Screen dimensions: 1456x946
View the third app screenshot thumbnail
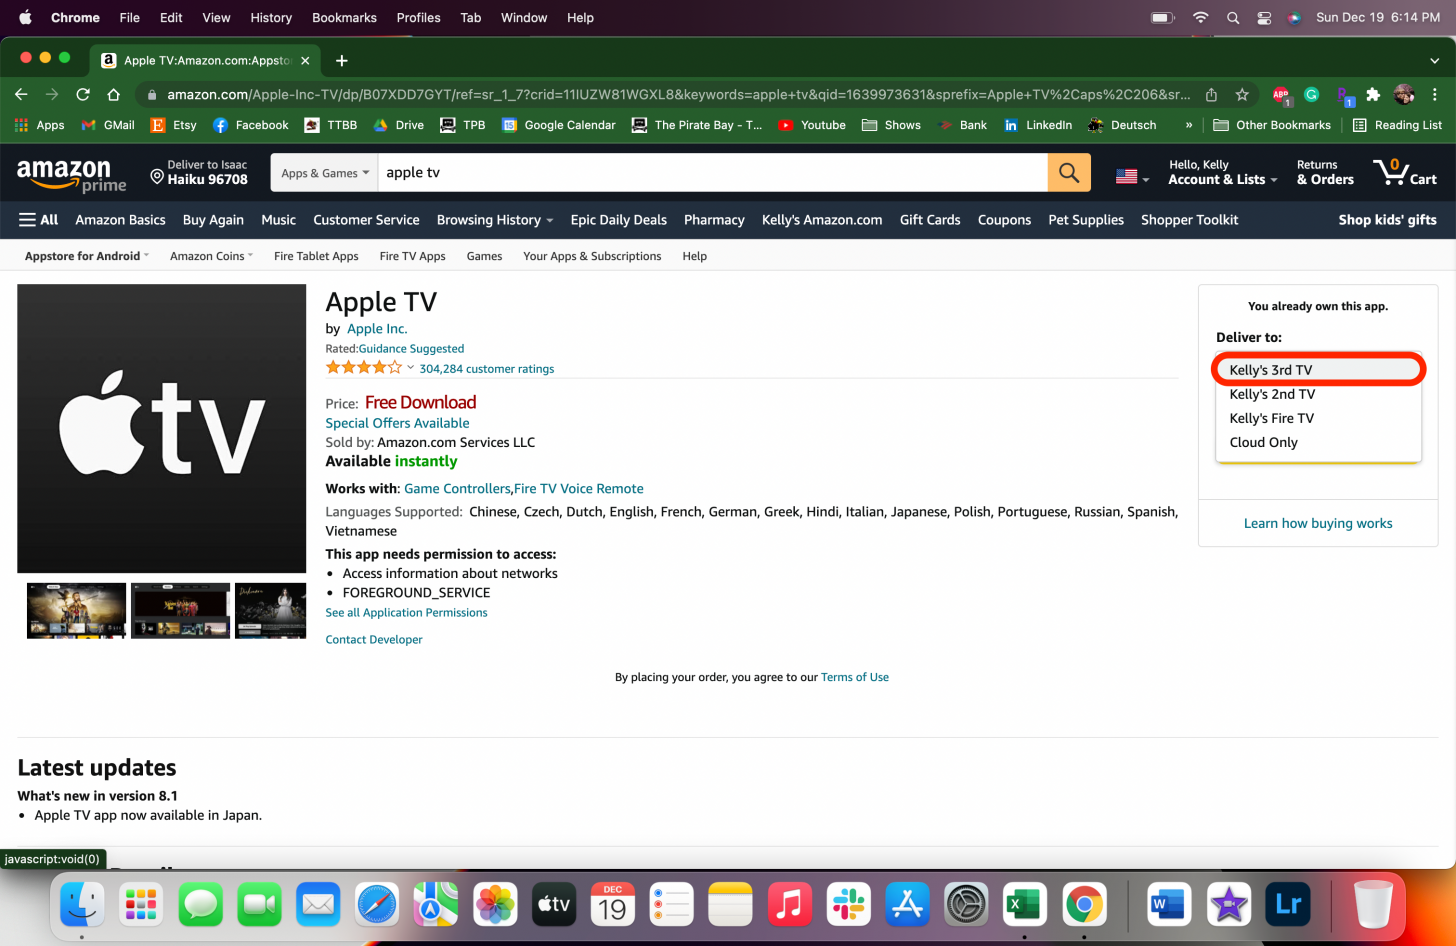click(x=270, y=610)
